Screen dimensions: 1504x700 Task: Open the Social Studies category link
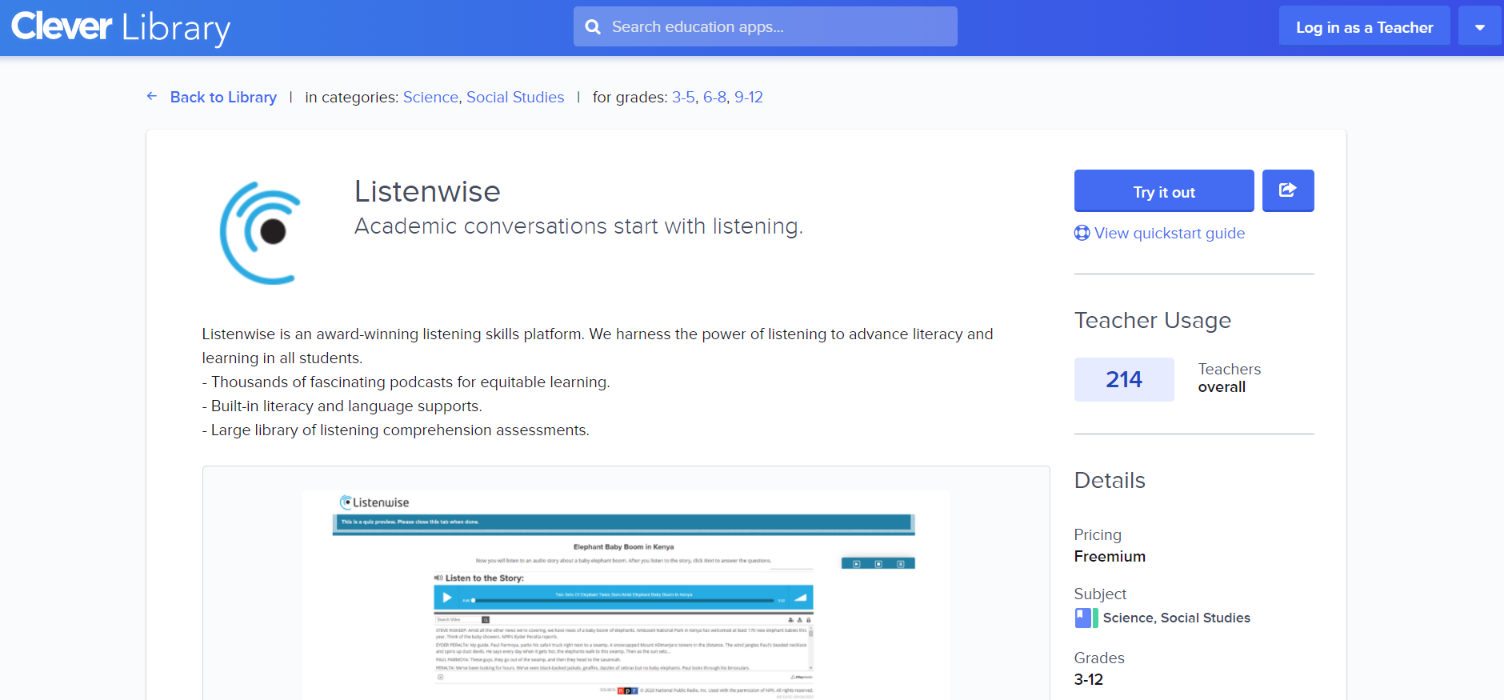point(515,97)
